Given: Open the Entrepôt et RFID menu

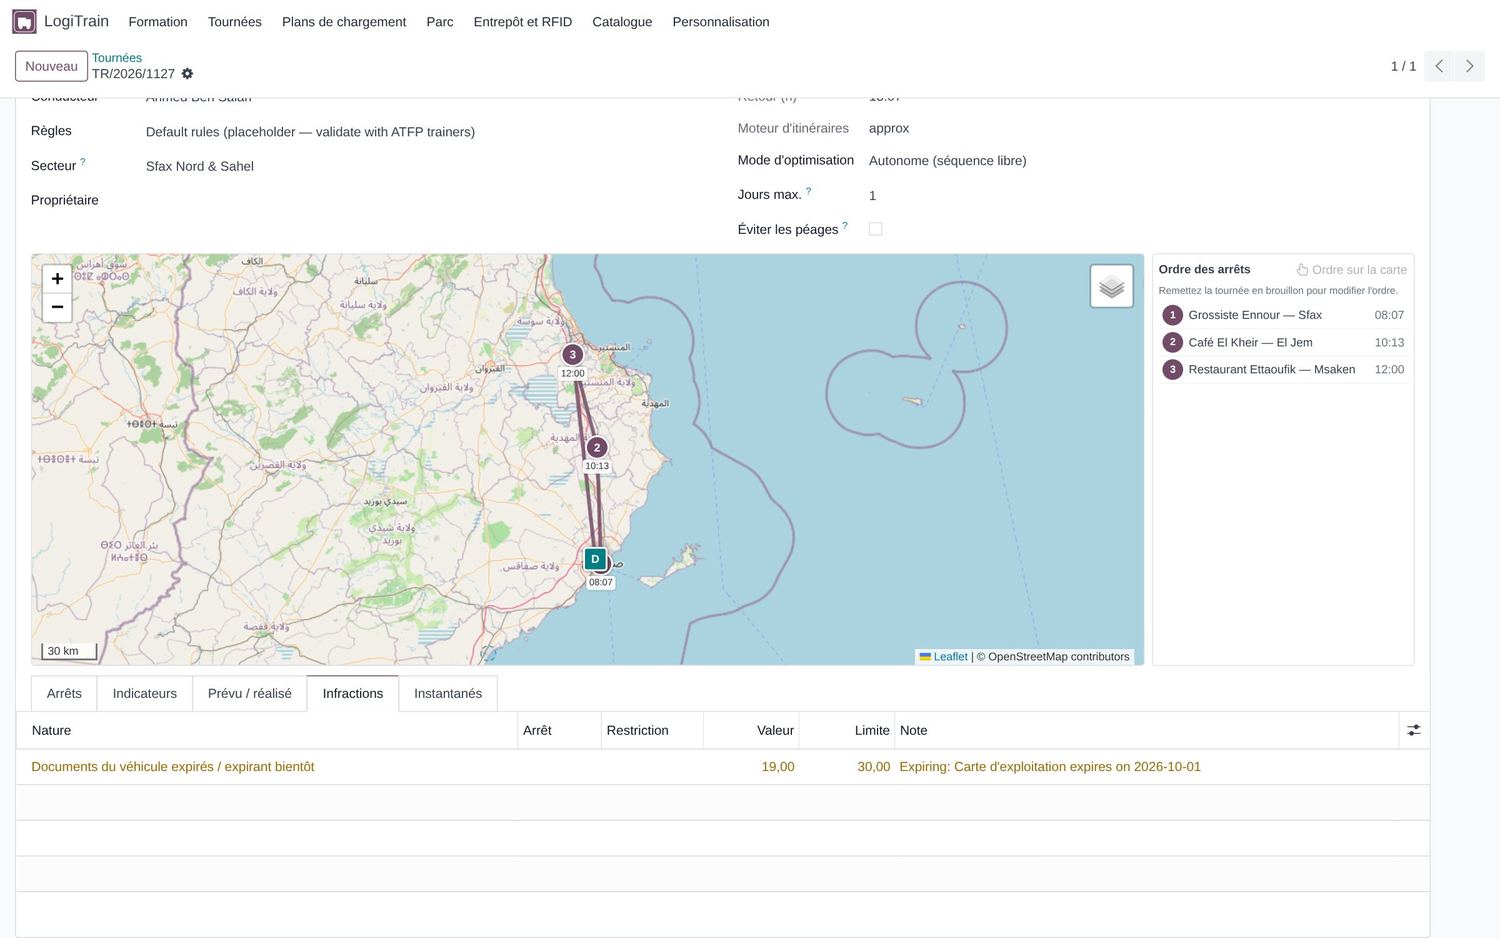Looking at the screenshot, I should pos(523,22).
